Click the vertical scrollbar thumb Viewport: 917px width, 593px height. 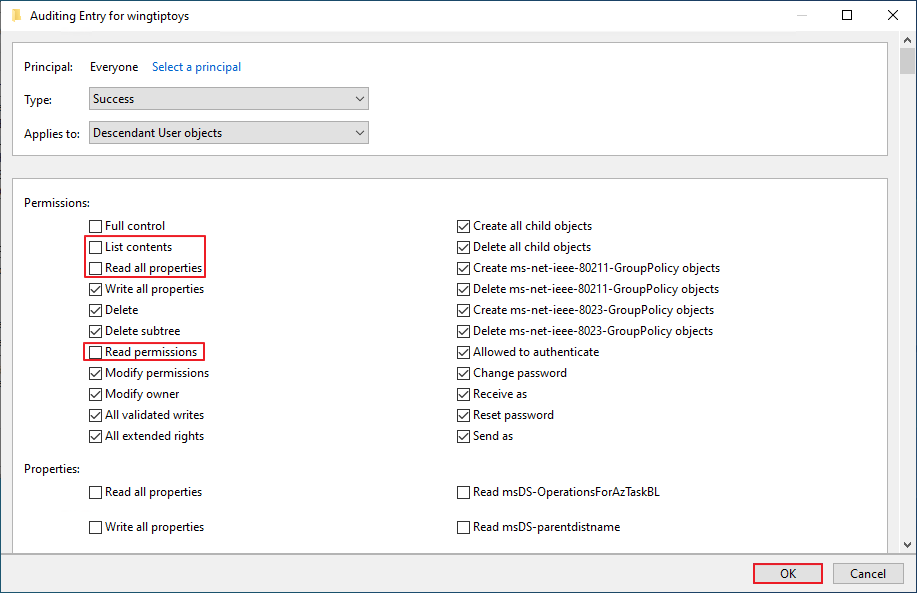tap(907, 61)
